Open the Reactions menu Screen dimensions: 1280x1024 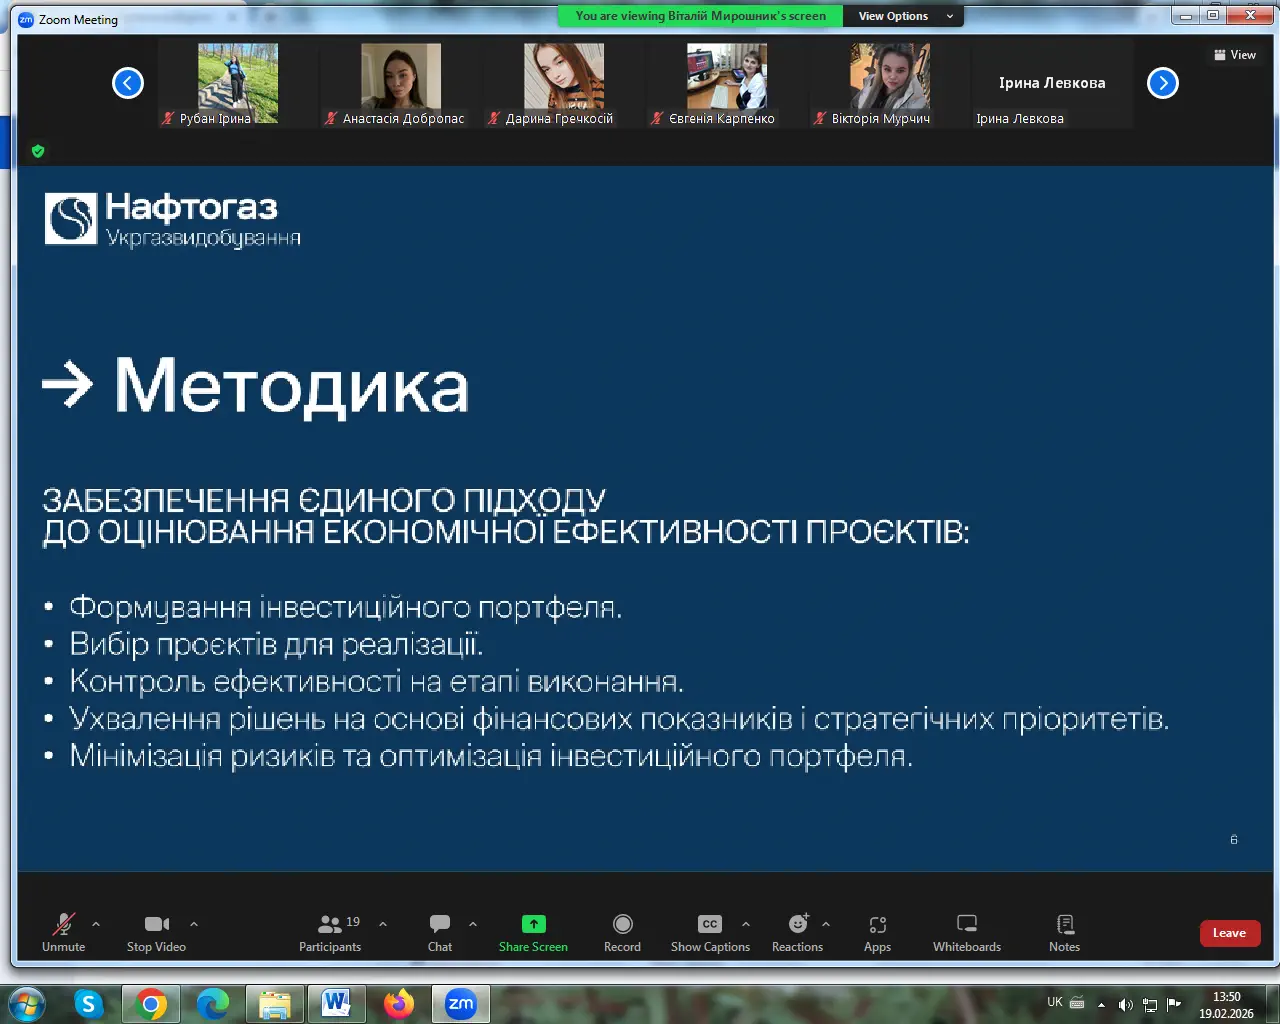coord(797,932)
